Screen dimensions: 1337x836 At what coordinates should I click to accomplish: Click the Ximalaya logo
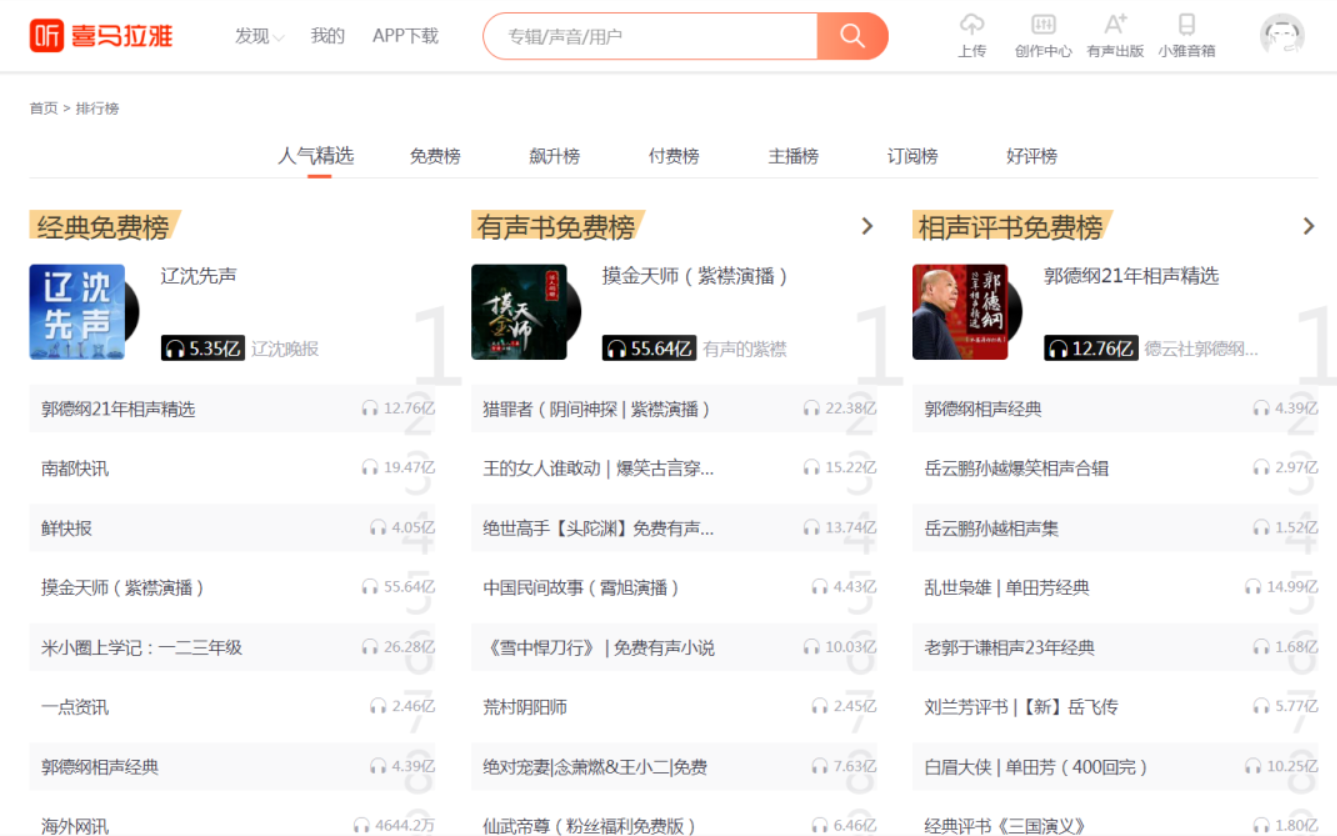point(101,36)
